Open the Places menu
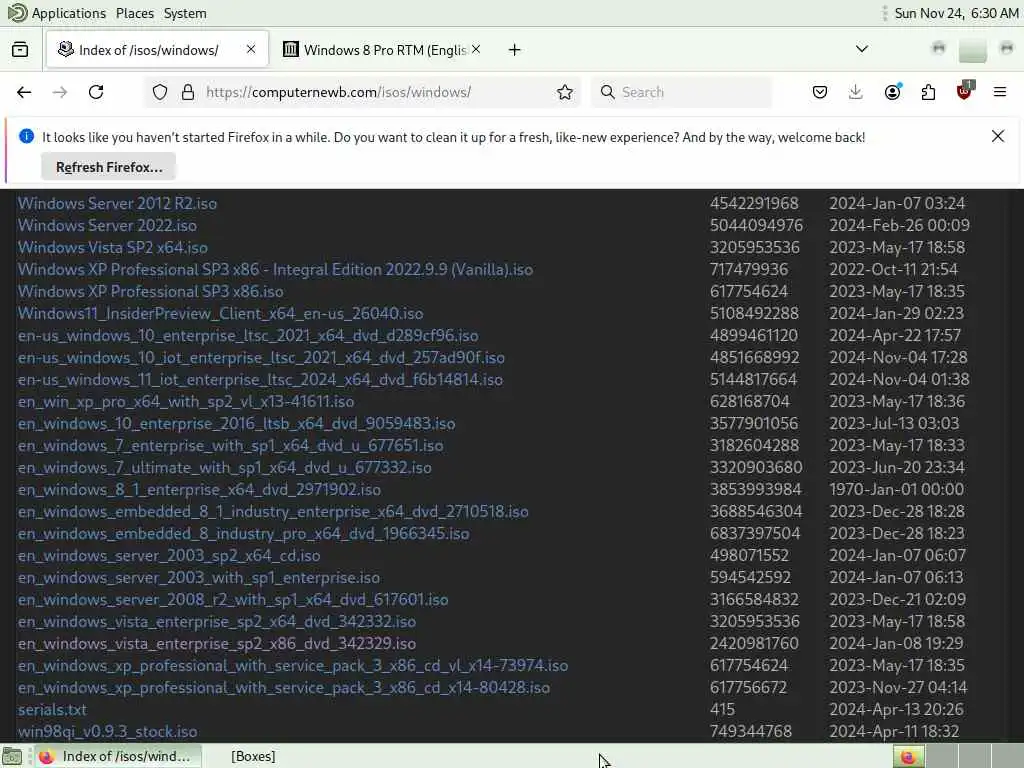The image size is (1024, 768). pos(135,13)
